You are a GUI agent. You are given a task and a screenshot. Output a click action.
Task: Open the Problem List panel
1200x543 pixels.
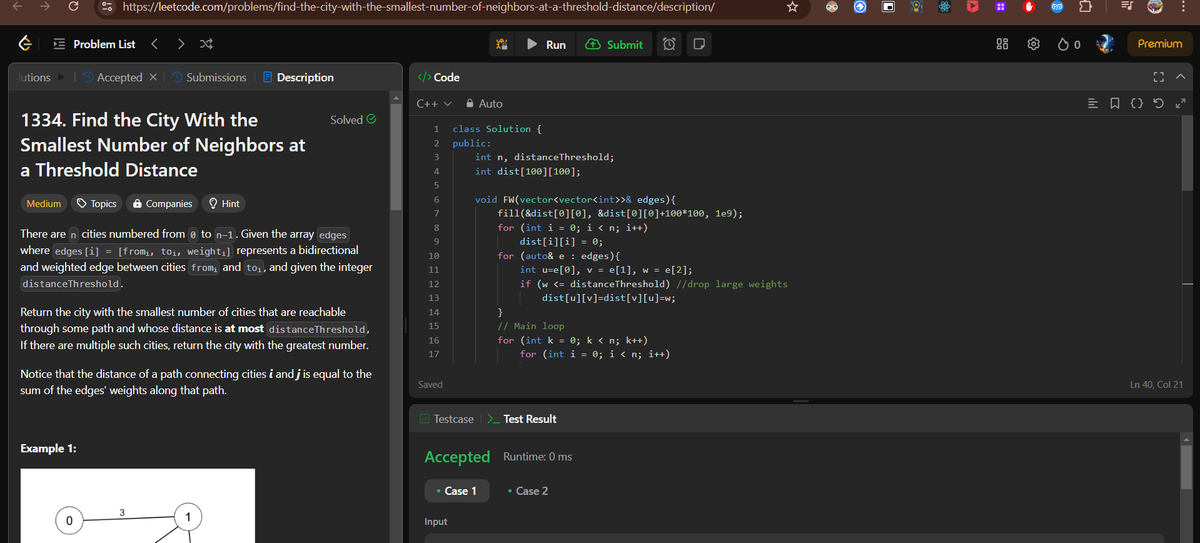94,44
